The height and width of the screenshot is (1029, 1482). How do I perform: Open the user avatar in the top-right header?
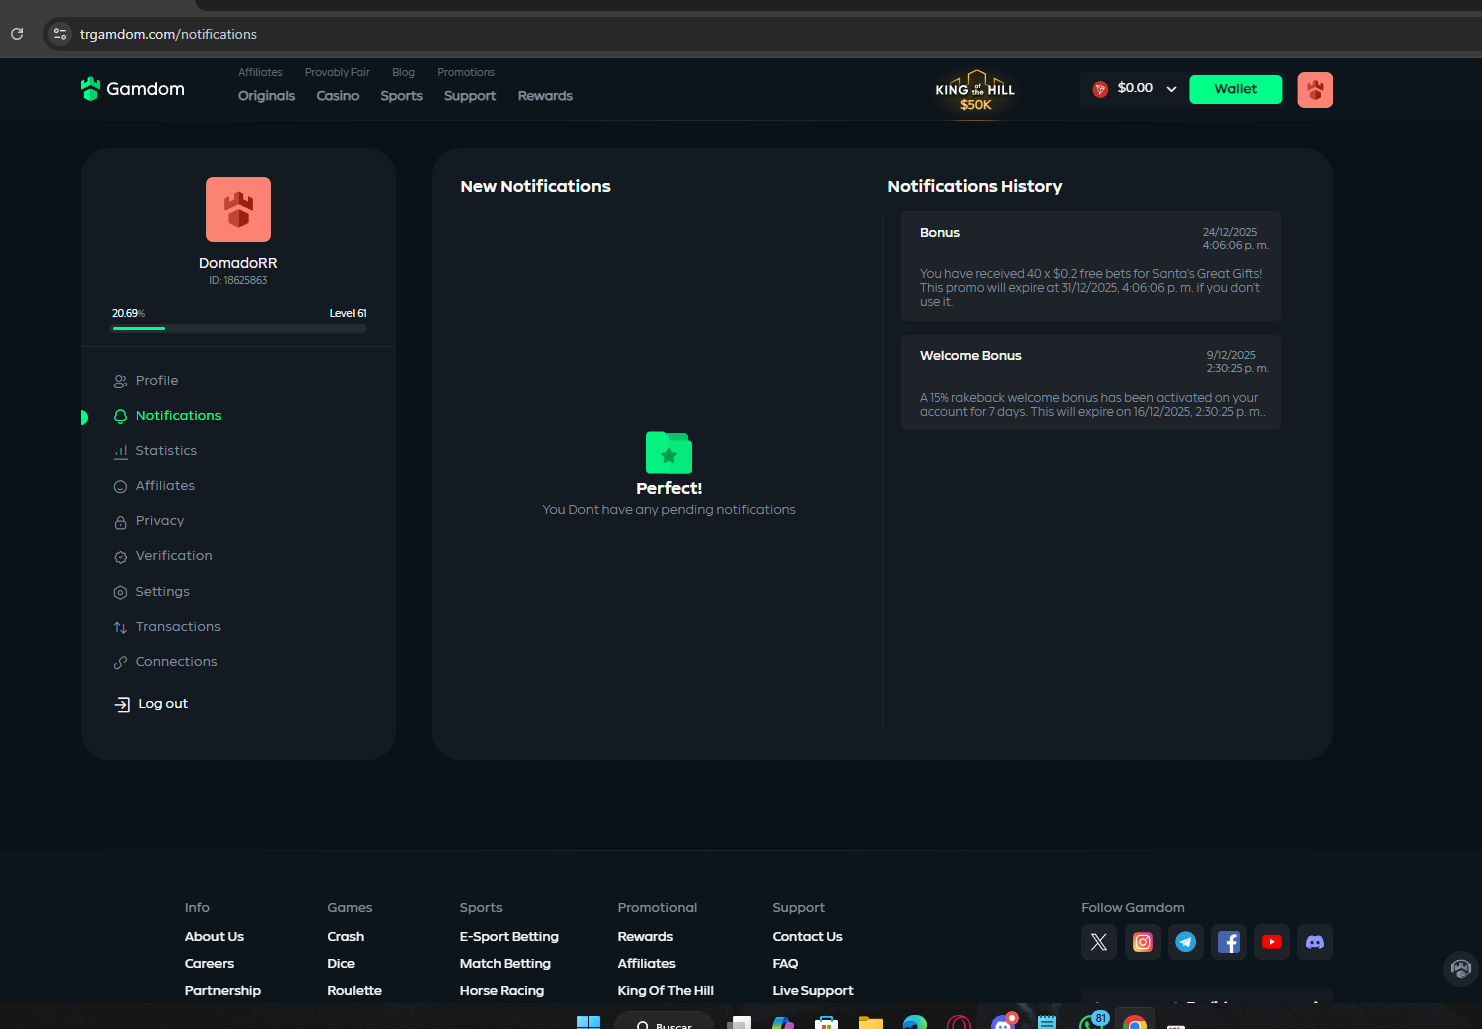1315,90
